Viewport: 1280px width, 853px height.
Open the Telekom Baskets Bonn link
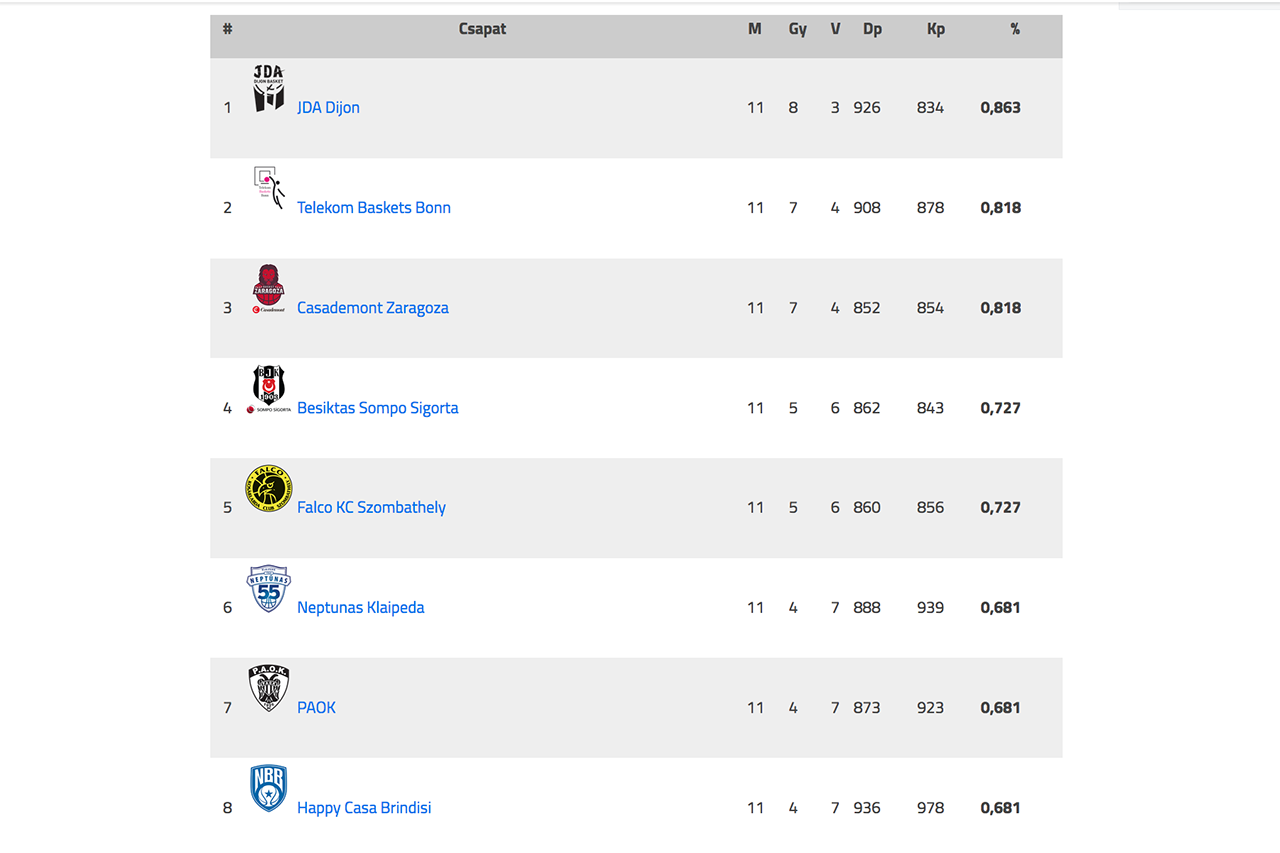[374, 208]
